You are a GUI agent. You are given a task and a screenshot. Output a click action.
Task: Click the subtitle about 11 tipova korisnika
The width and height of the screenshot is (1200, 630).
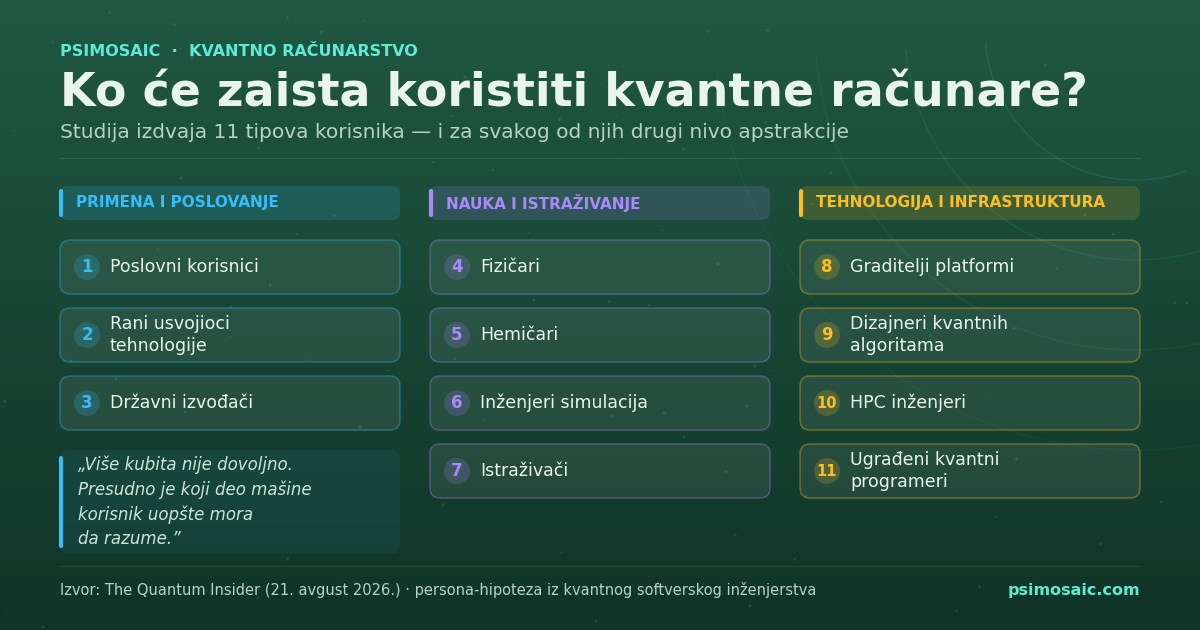(454, 132)
